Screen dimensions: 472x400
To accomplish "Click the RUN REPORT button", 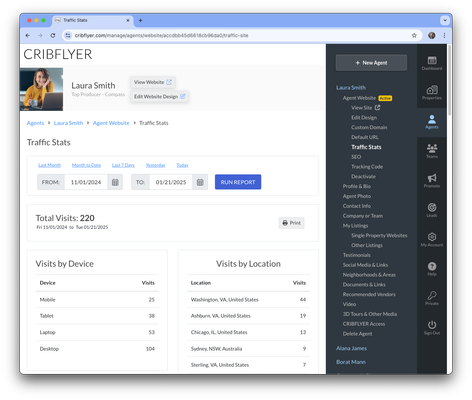I will 238,182.
